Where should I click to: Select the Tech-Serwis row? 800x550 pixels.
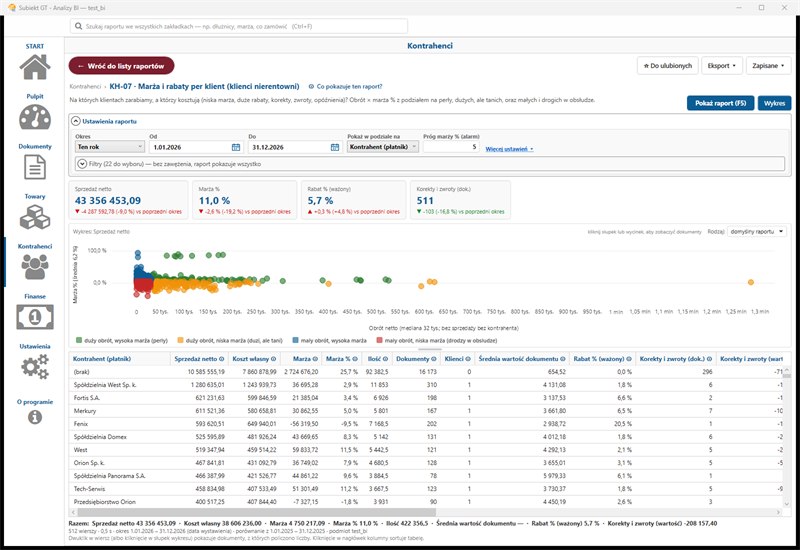[x=426, y=489]
